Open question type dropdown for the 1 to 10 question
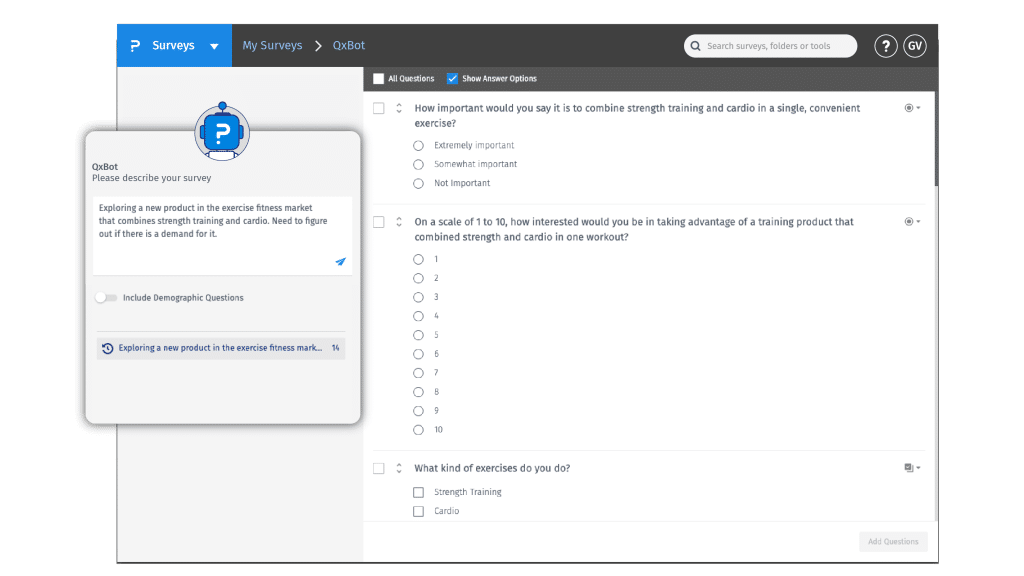Viewport: 1024px width, 576px height. coord(912,221)
